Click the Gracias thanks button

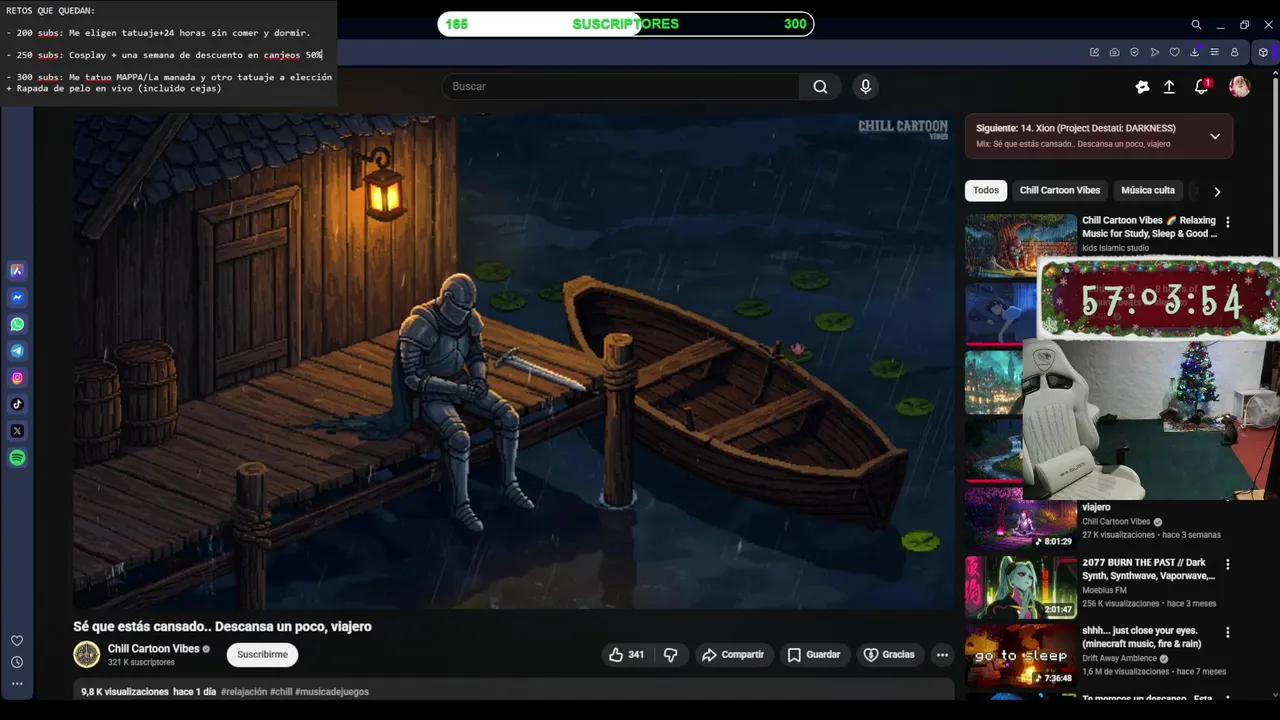(889, 655)
